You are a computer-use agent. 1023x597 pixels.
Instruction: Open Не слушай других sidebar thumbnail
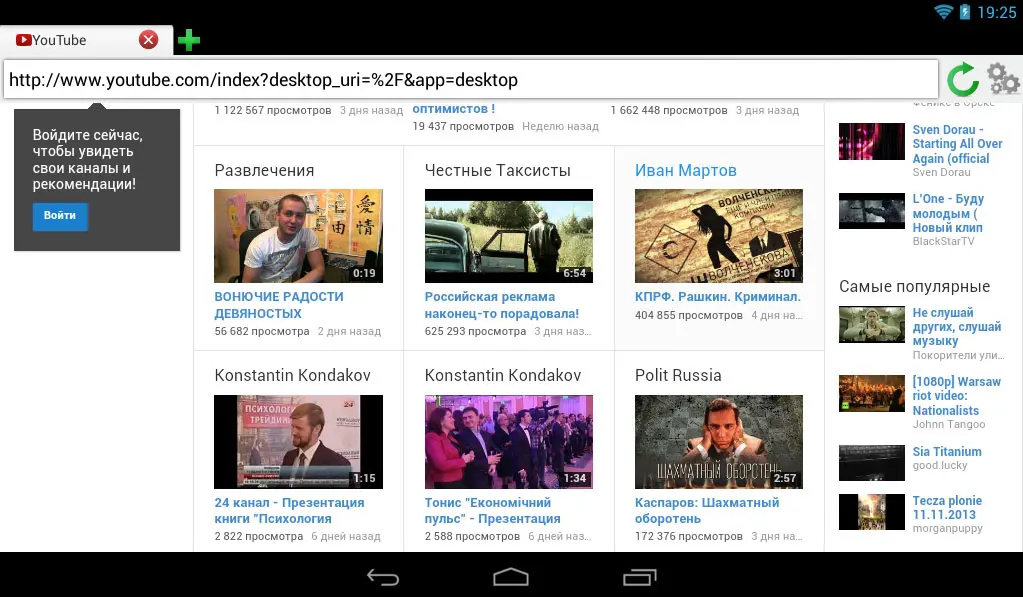tap(872, 324)
